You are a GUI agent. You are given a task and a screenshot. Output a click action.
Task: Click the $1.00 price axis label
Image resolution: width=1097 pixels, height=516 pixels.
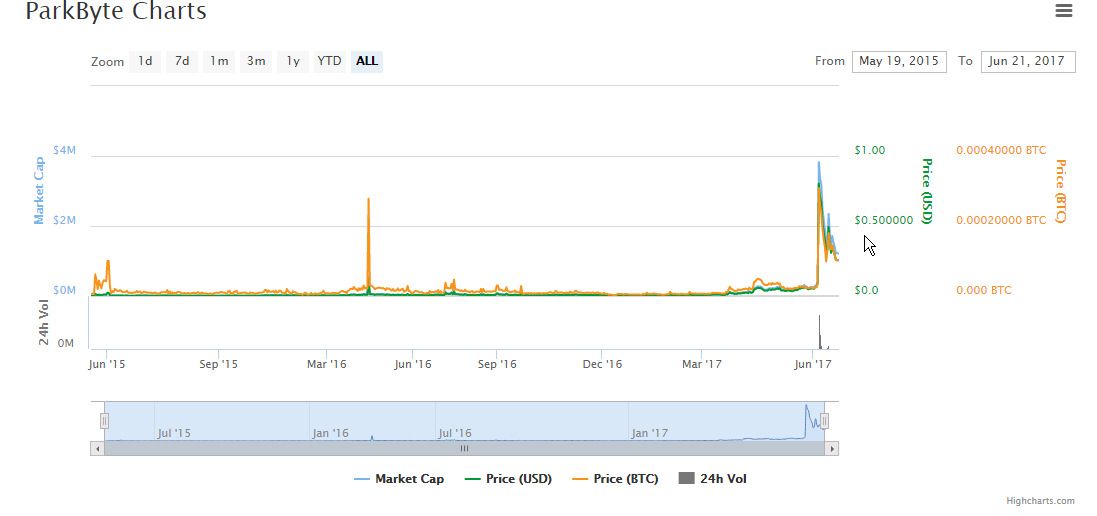pos(870,150)
